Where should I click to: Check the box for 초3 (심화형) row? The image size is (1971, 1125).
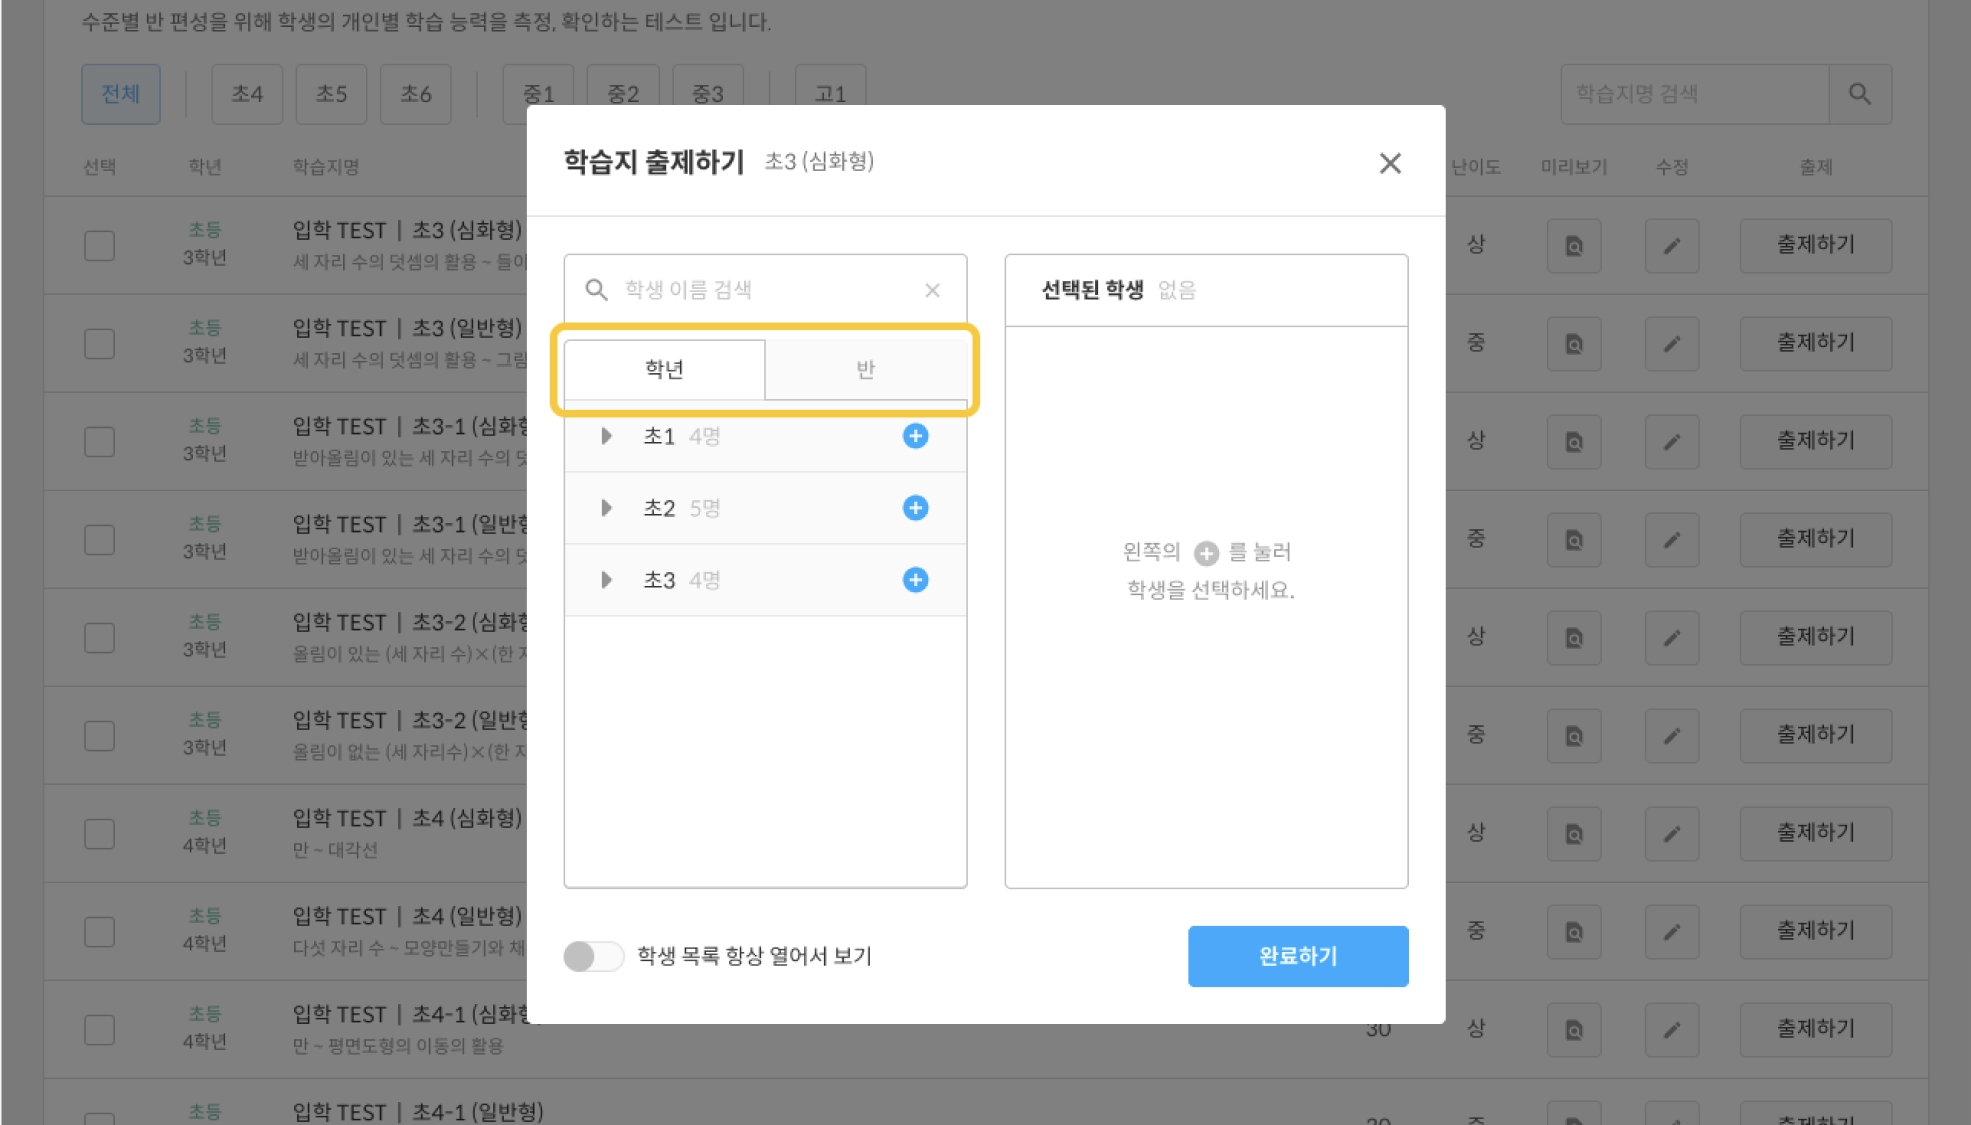coord(99,246)
